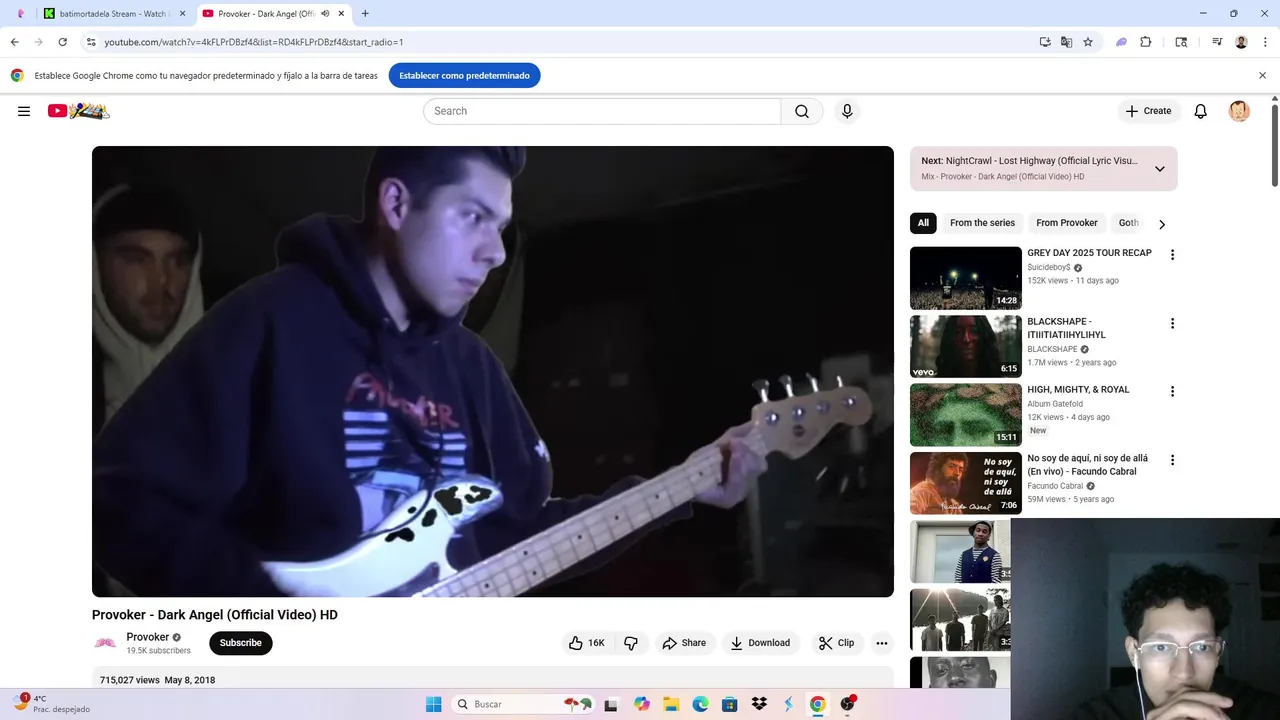Close the batimortadela Stream tab
Viewport: 1280px width, 720px height.
[x=182, y=14]
